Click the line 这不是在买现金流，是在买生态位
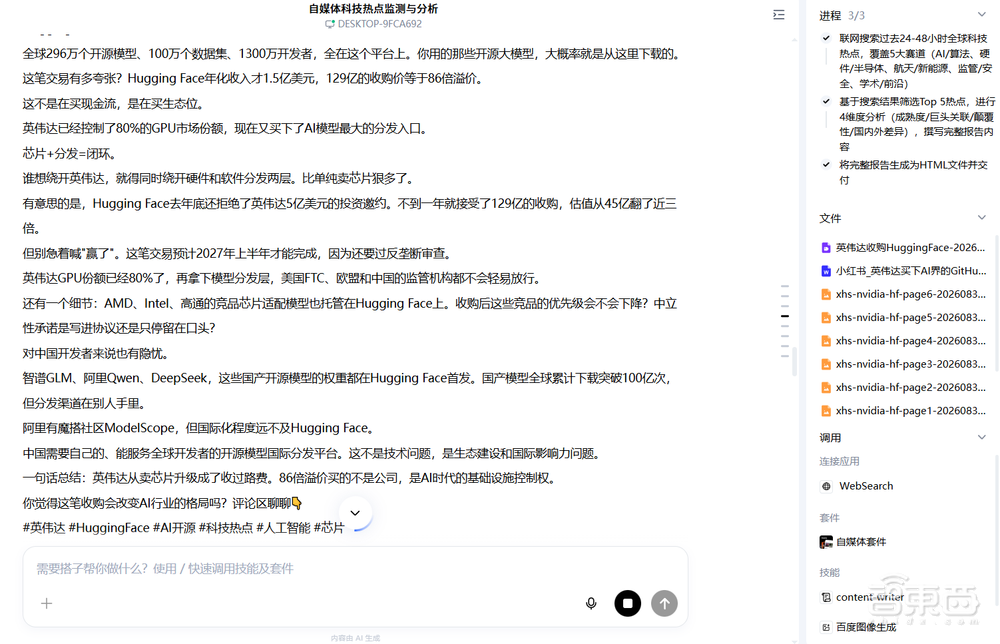1000x644 pixels. click(114, 104)
